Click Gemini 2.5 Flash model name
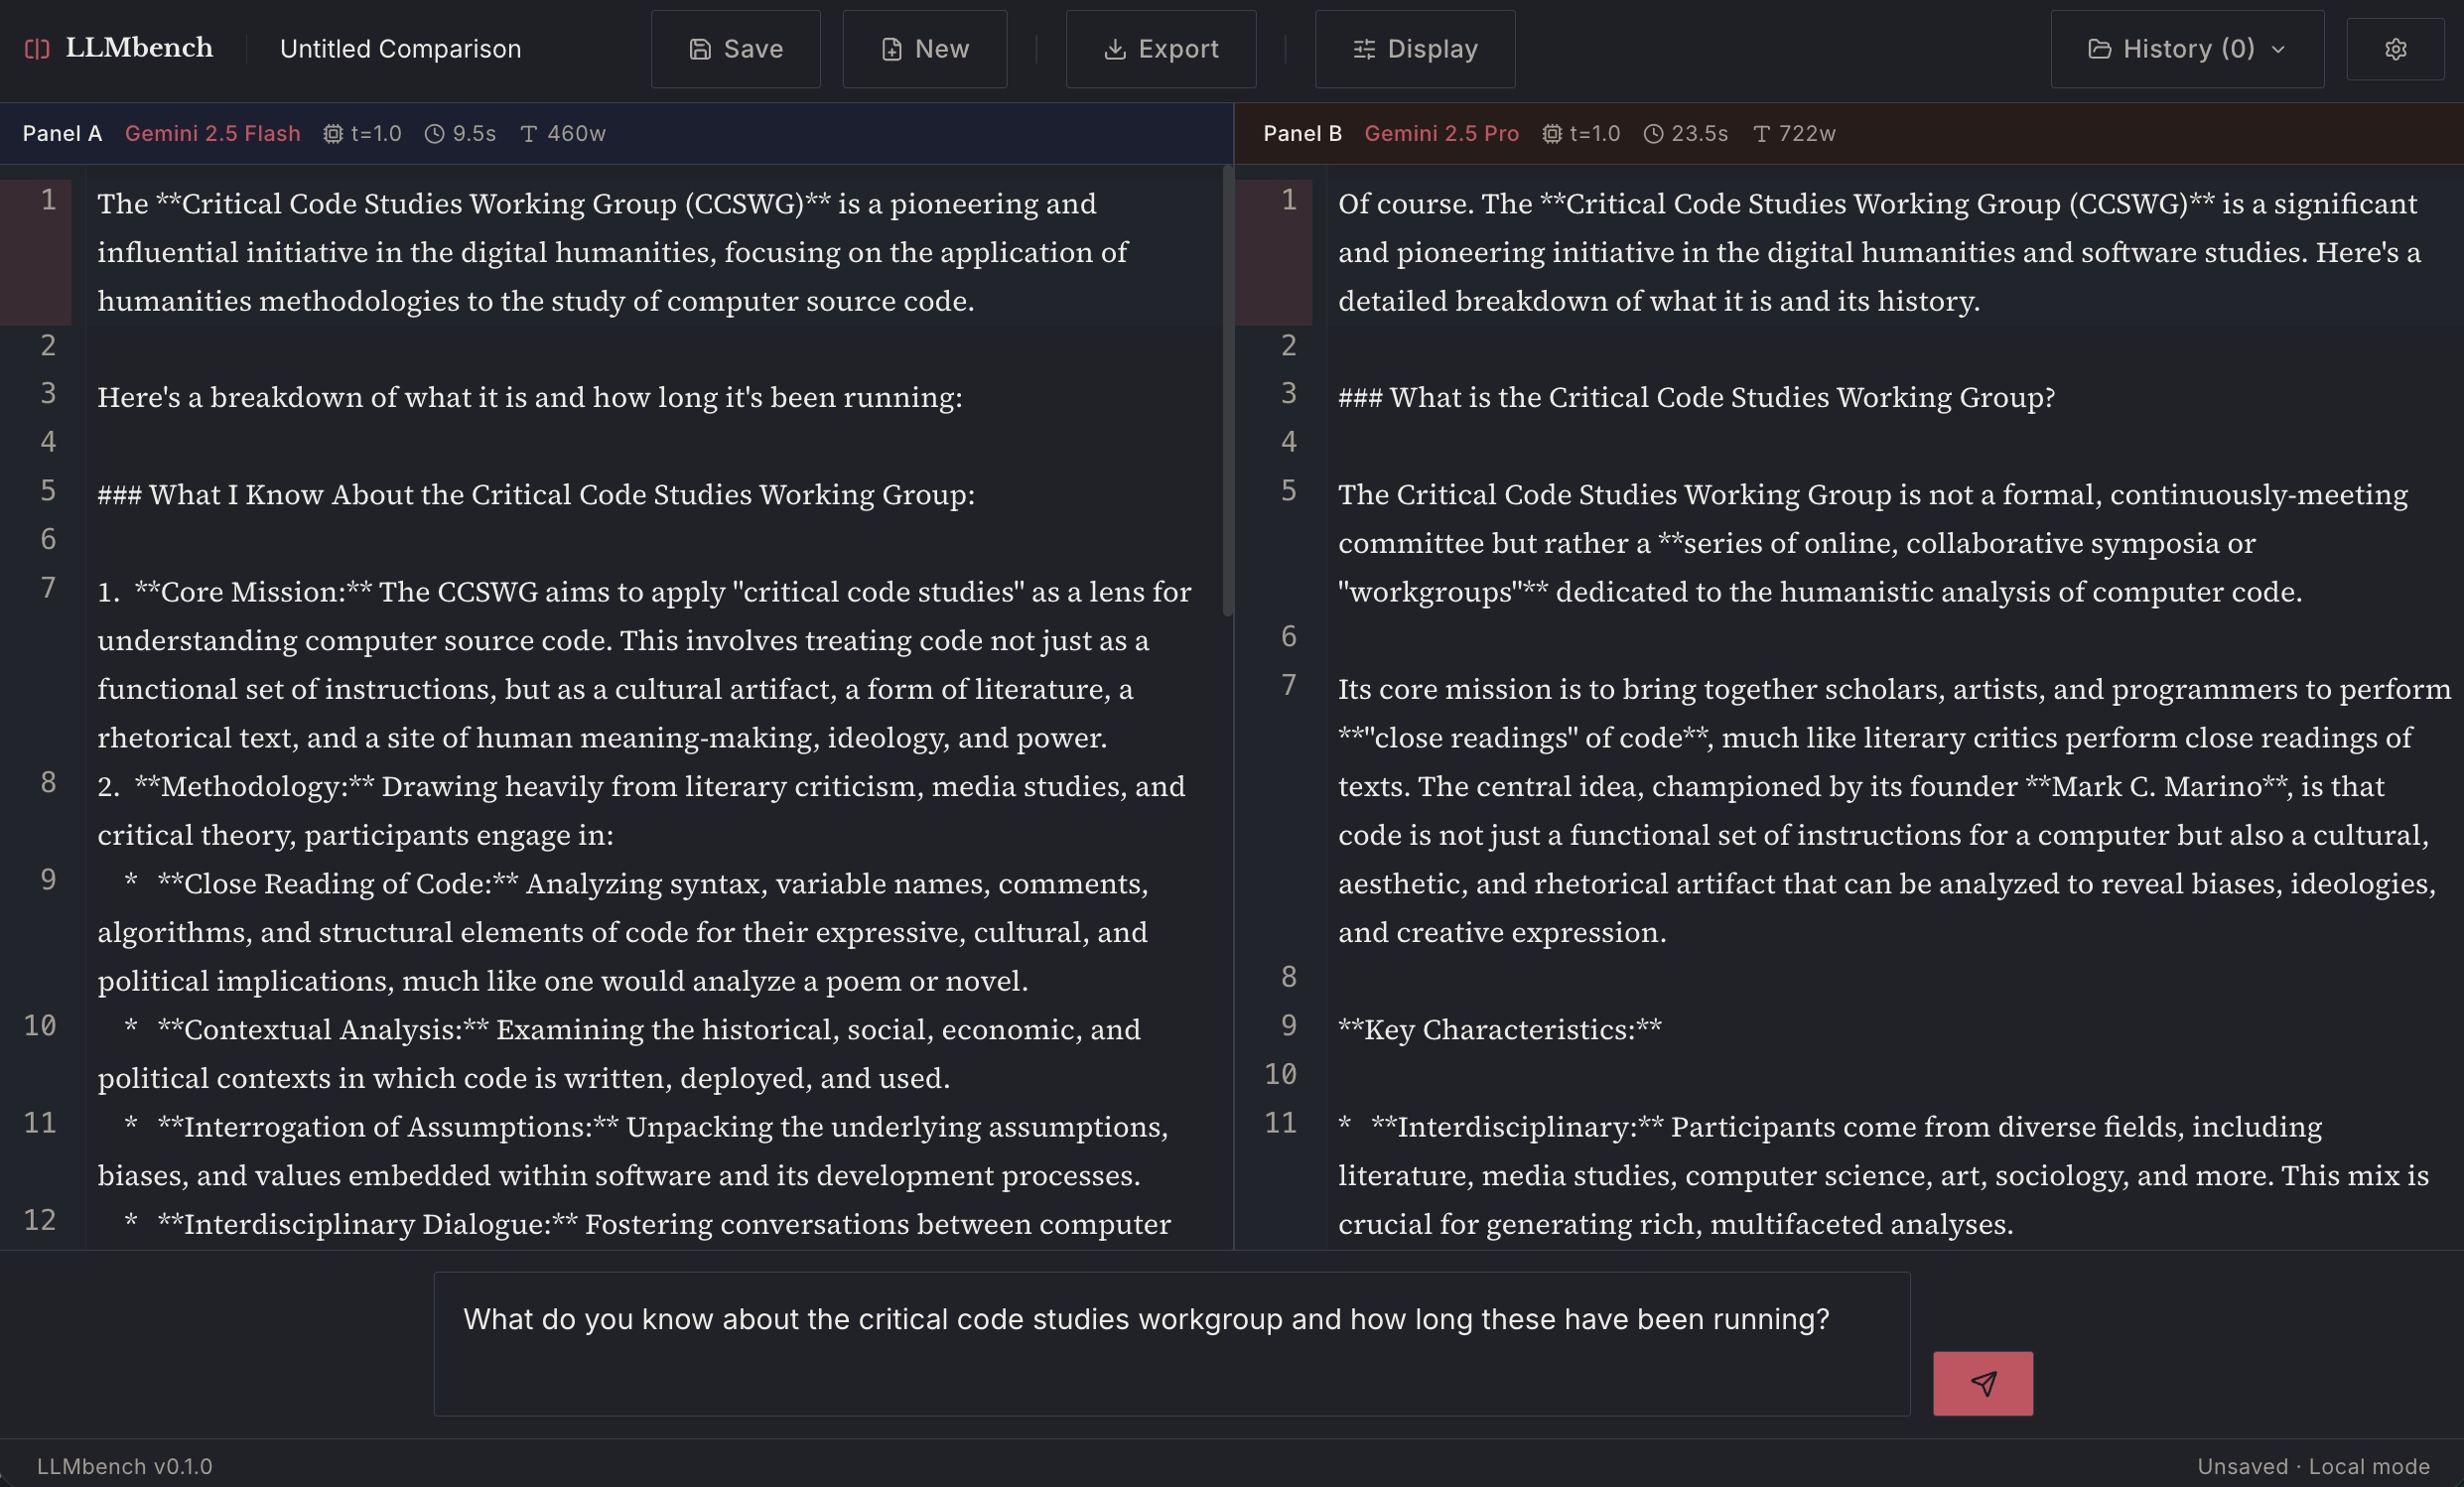The image size is (2464, 1487). (212, 133)
